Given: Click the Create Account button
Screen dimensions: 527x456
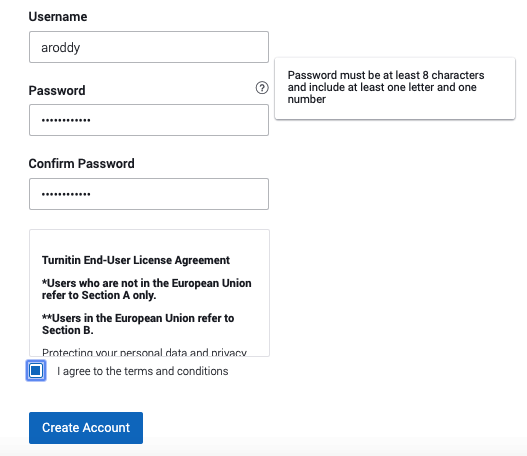Looking at the screenshot, I should click(x=86, y=428).
